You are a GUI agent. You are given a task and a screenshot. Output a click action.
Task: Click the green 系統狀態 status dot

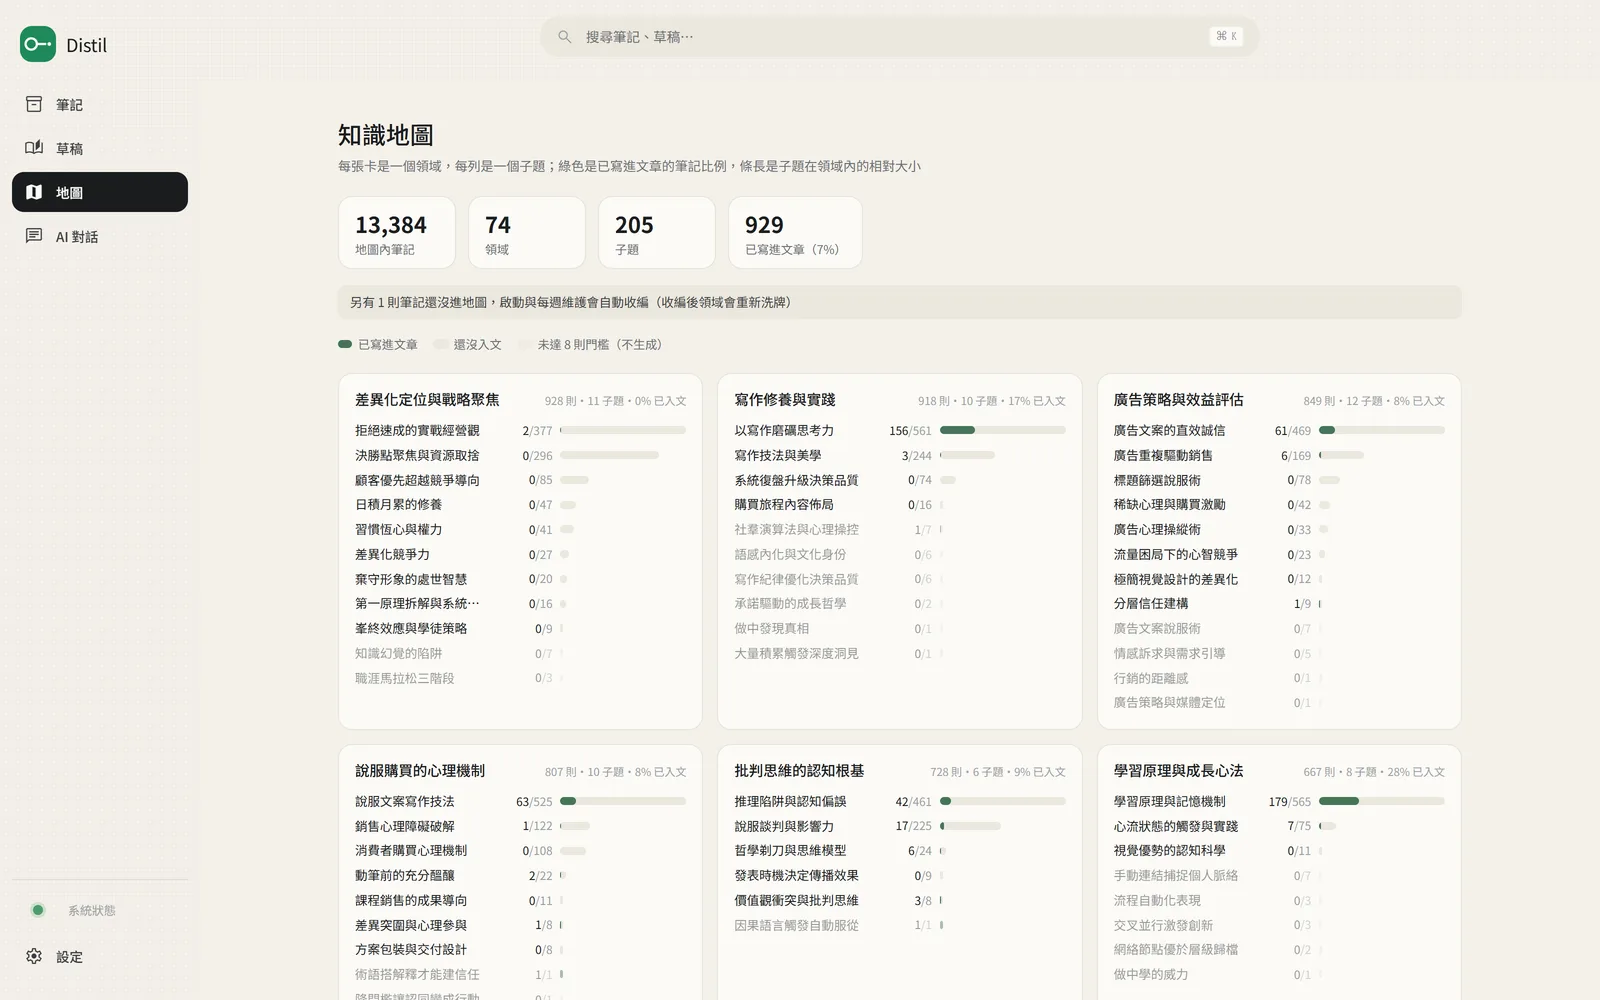38,910
